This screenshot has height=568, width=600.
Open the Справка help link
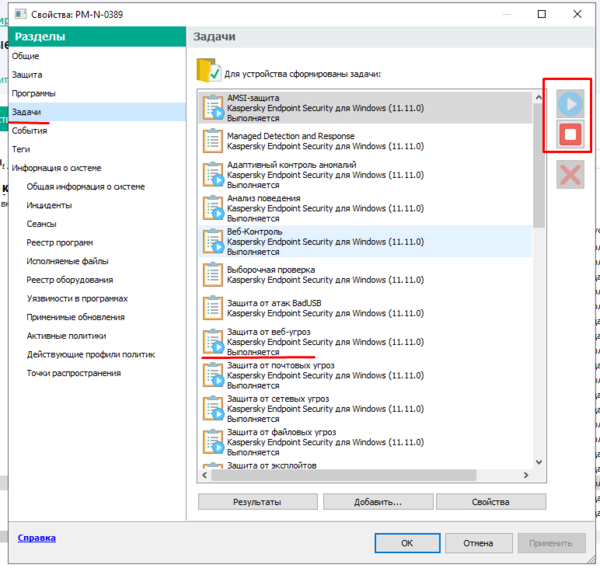click(37, 538)
